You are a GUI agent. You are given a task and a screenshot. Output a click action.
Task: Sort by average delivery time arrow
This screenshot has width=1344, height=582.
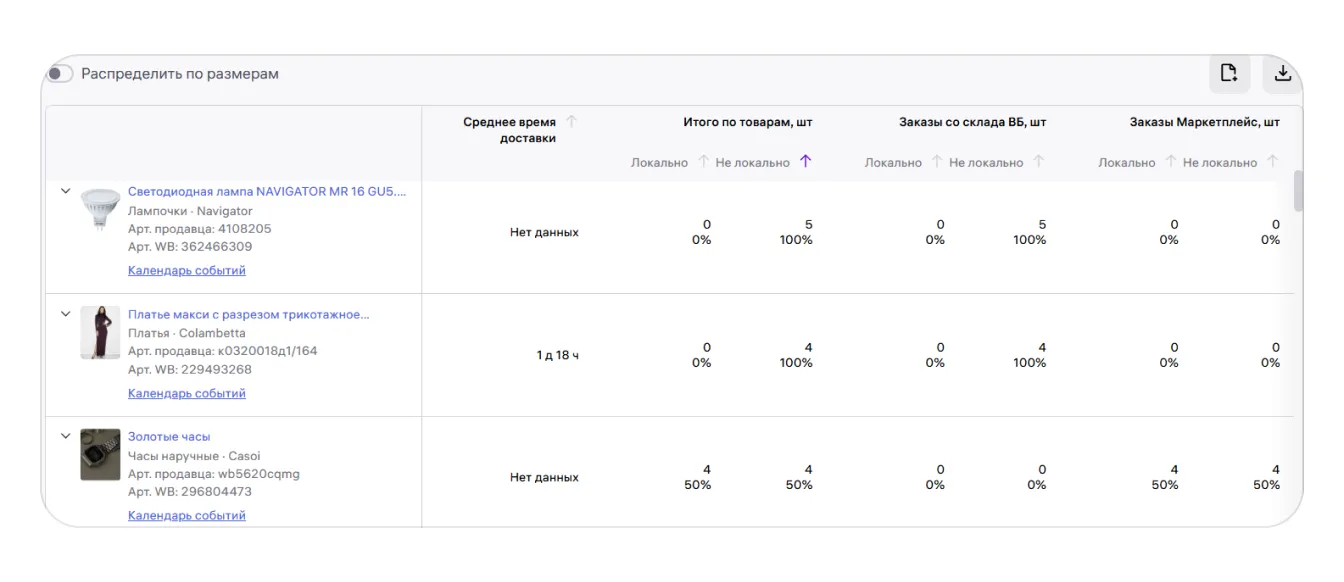click(571, 122)
